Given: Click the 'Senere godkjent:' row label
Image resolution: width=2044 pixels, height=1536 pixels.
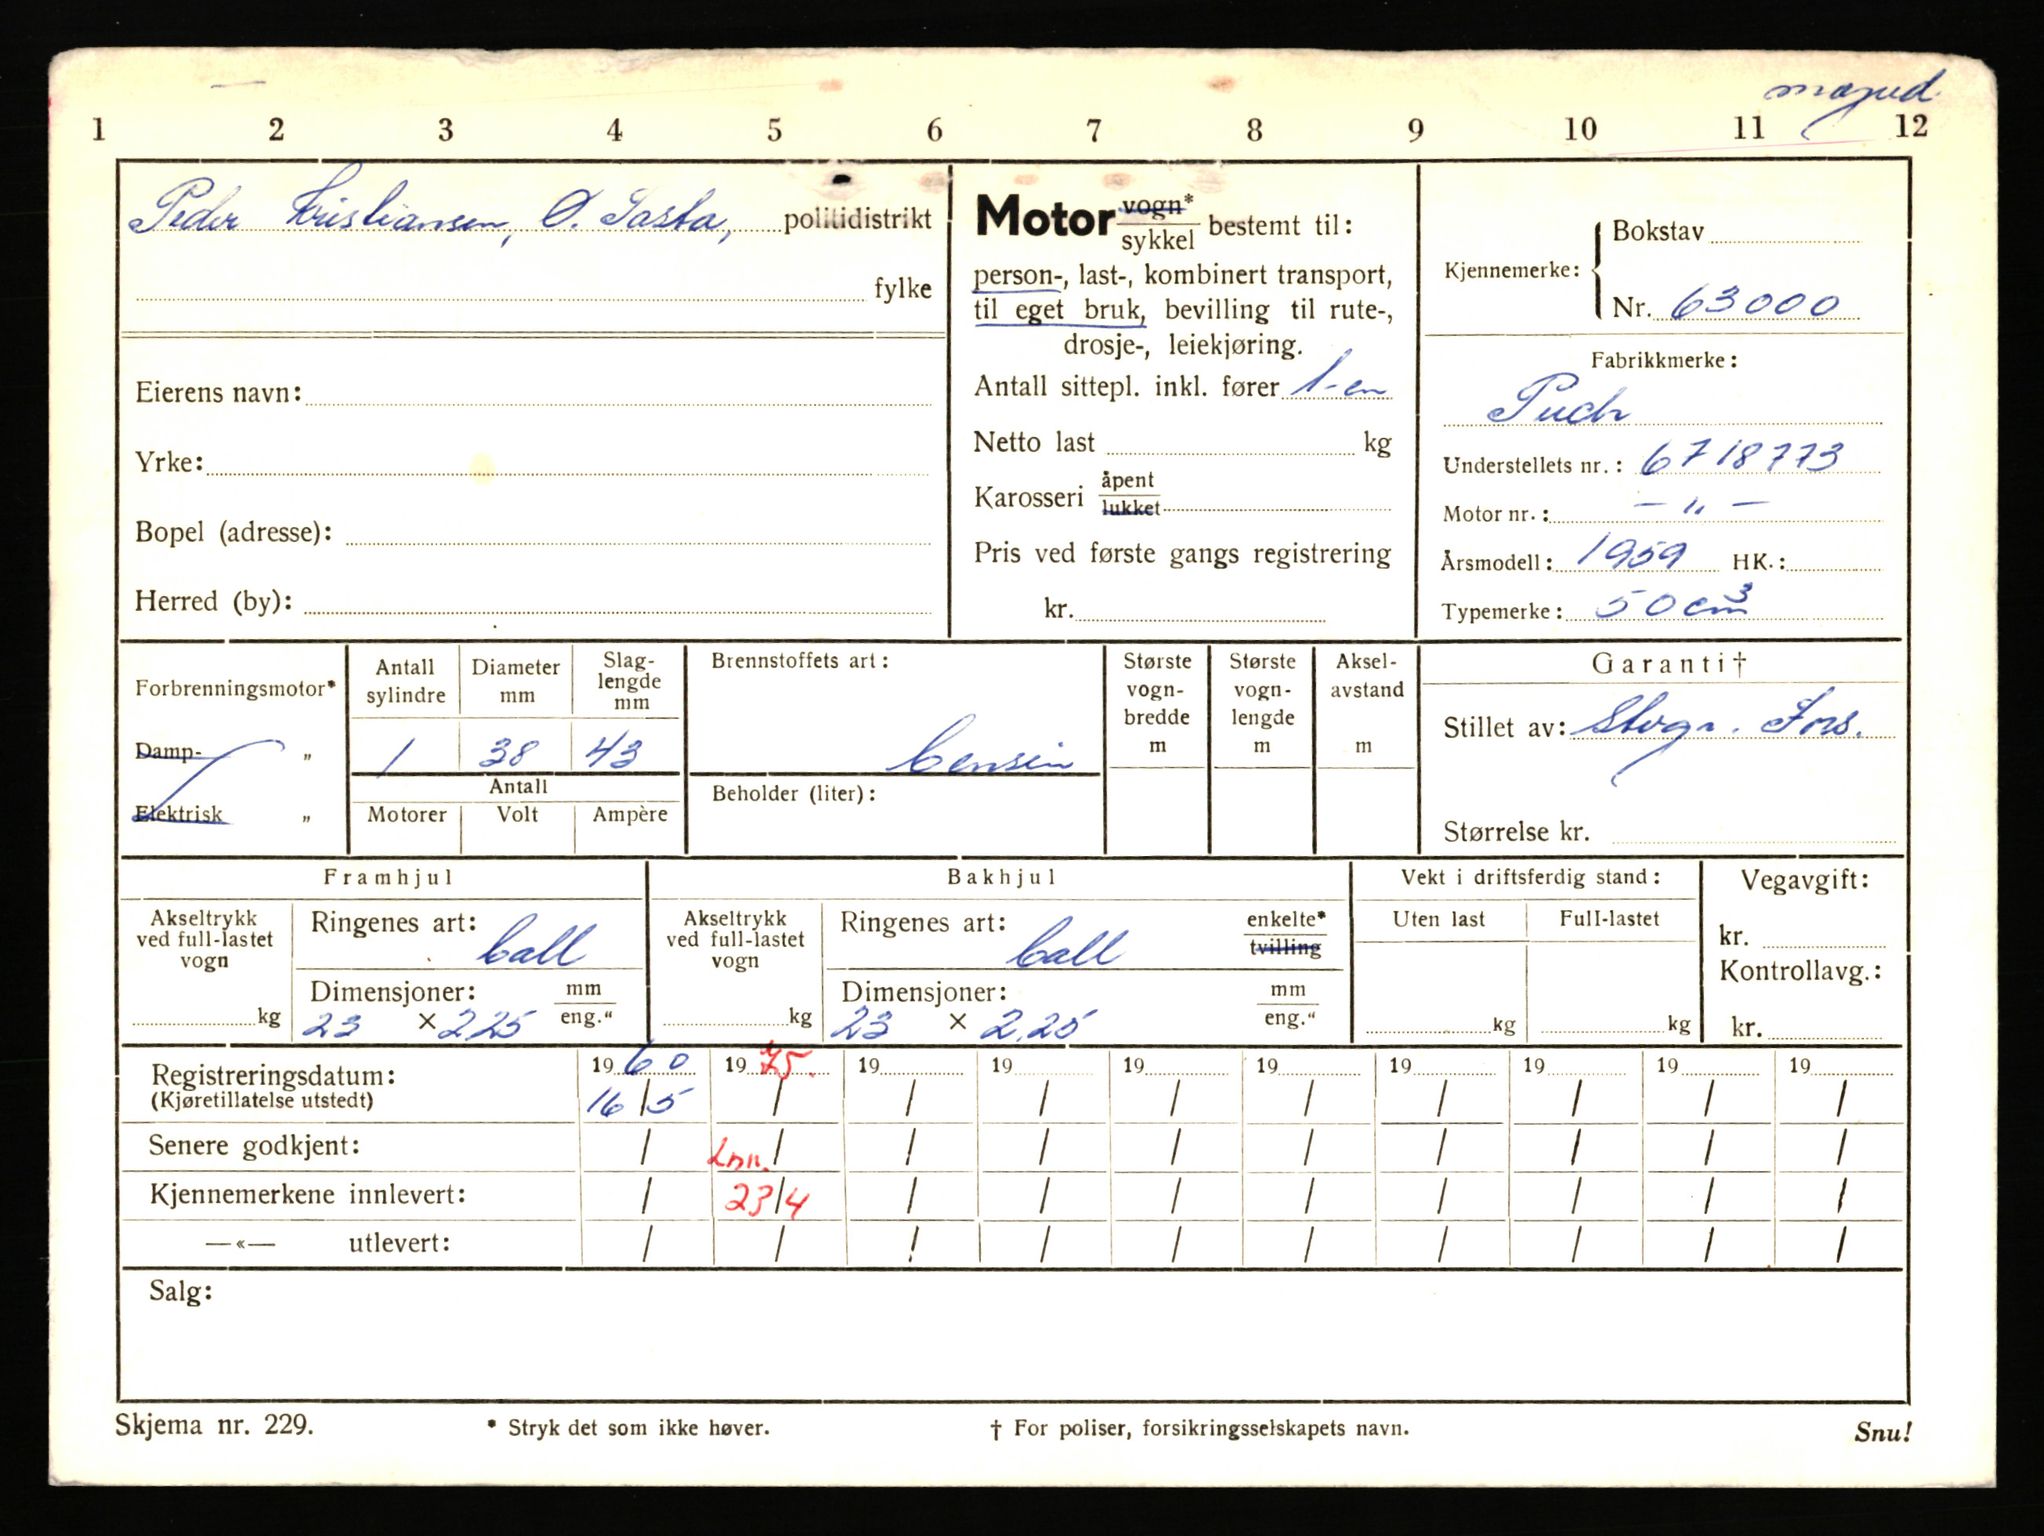Looking at the screenshot, I should (x=255, y=1146).
